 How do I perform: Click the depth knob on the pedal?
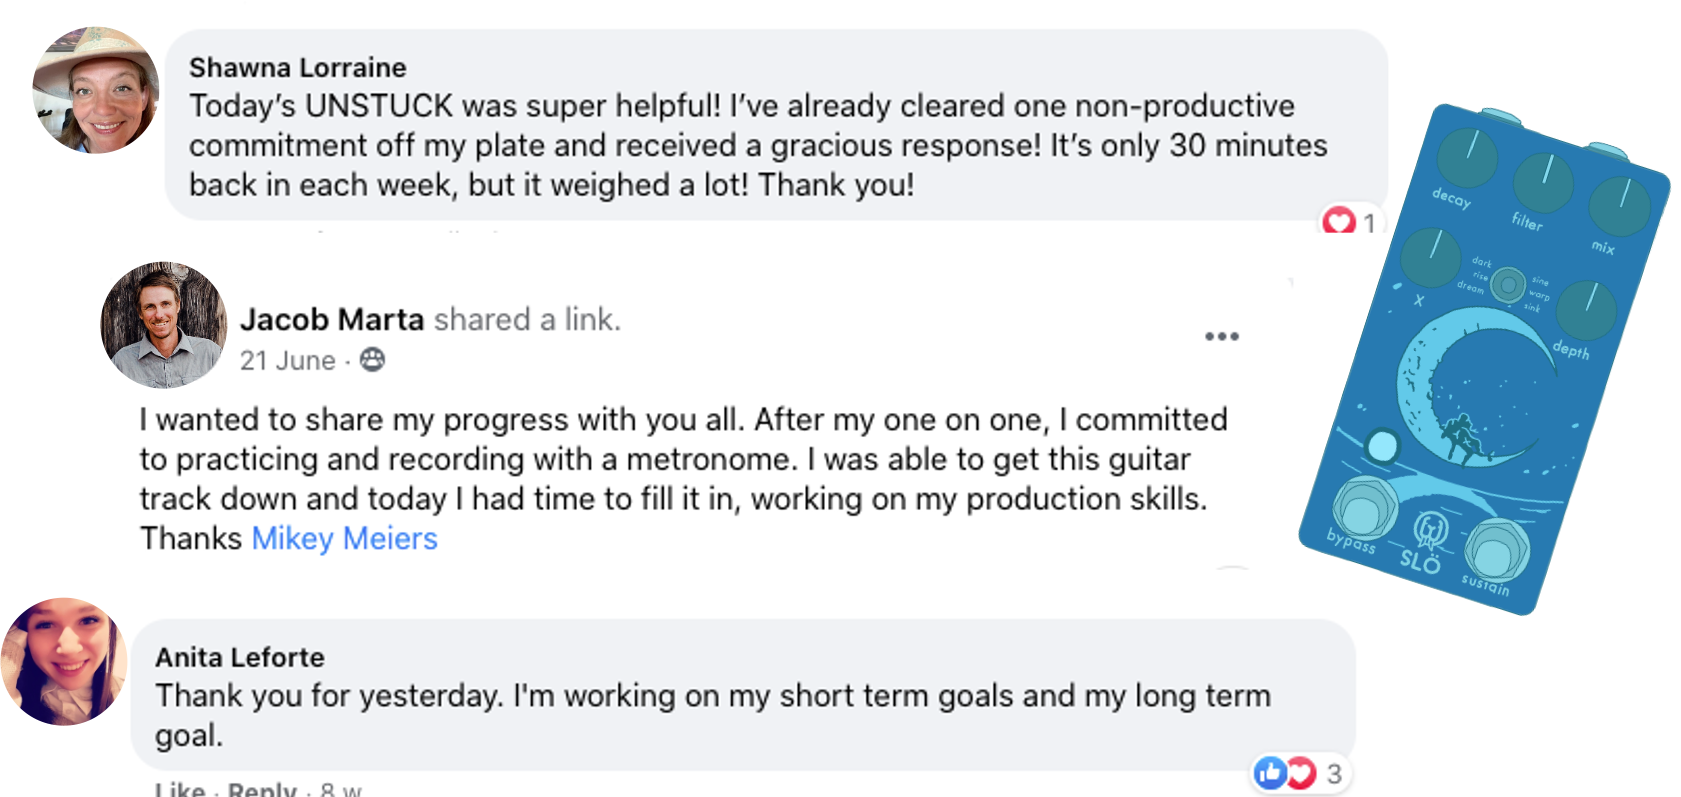pos(1586,309)
